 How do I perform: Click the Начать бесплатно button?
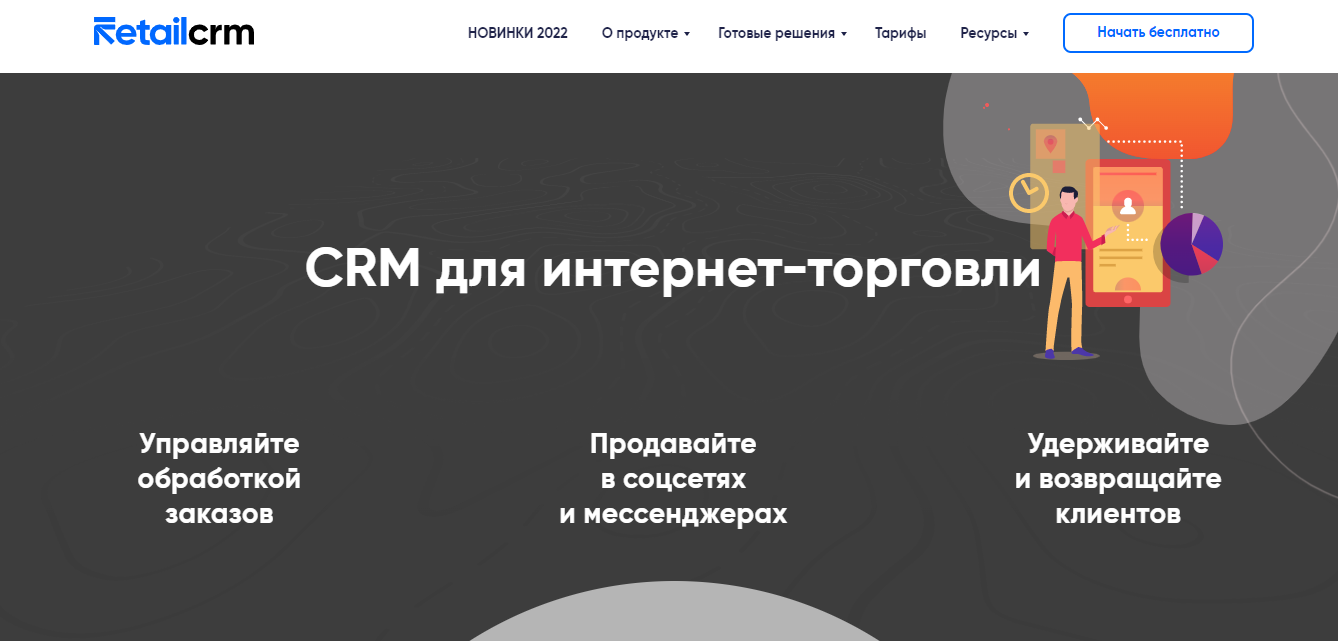[x=1157, y=32]
